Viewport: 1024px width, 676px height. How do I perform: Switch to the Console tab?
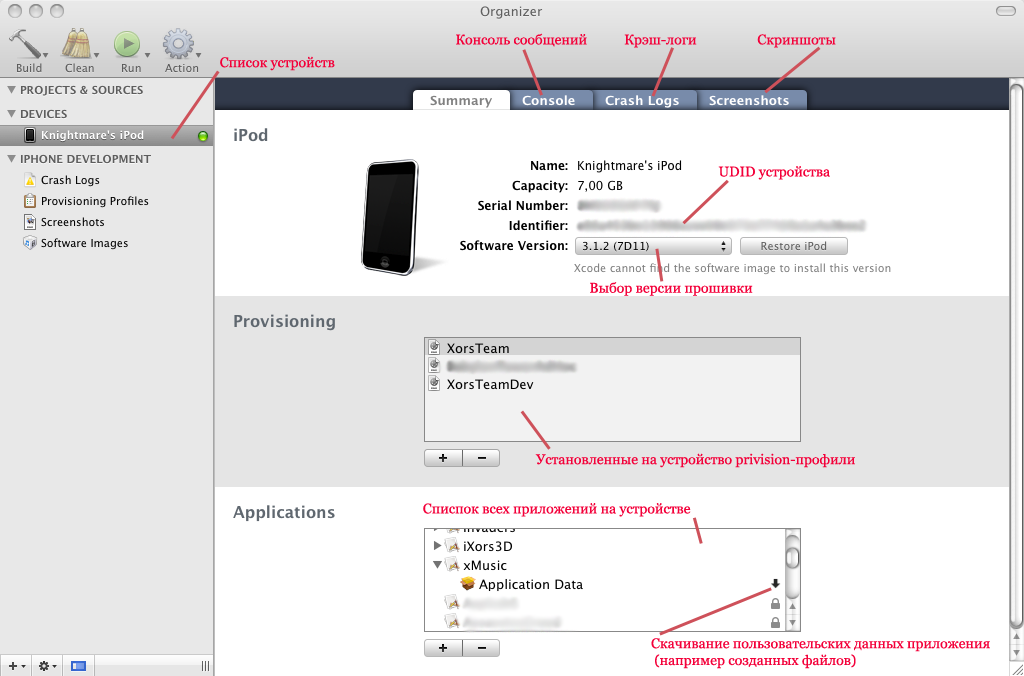click(549, 101)
